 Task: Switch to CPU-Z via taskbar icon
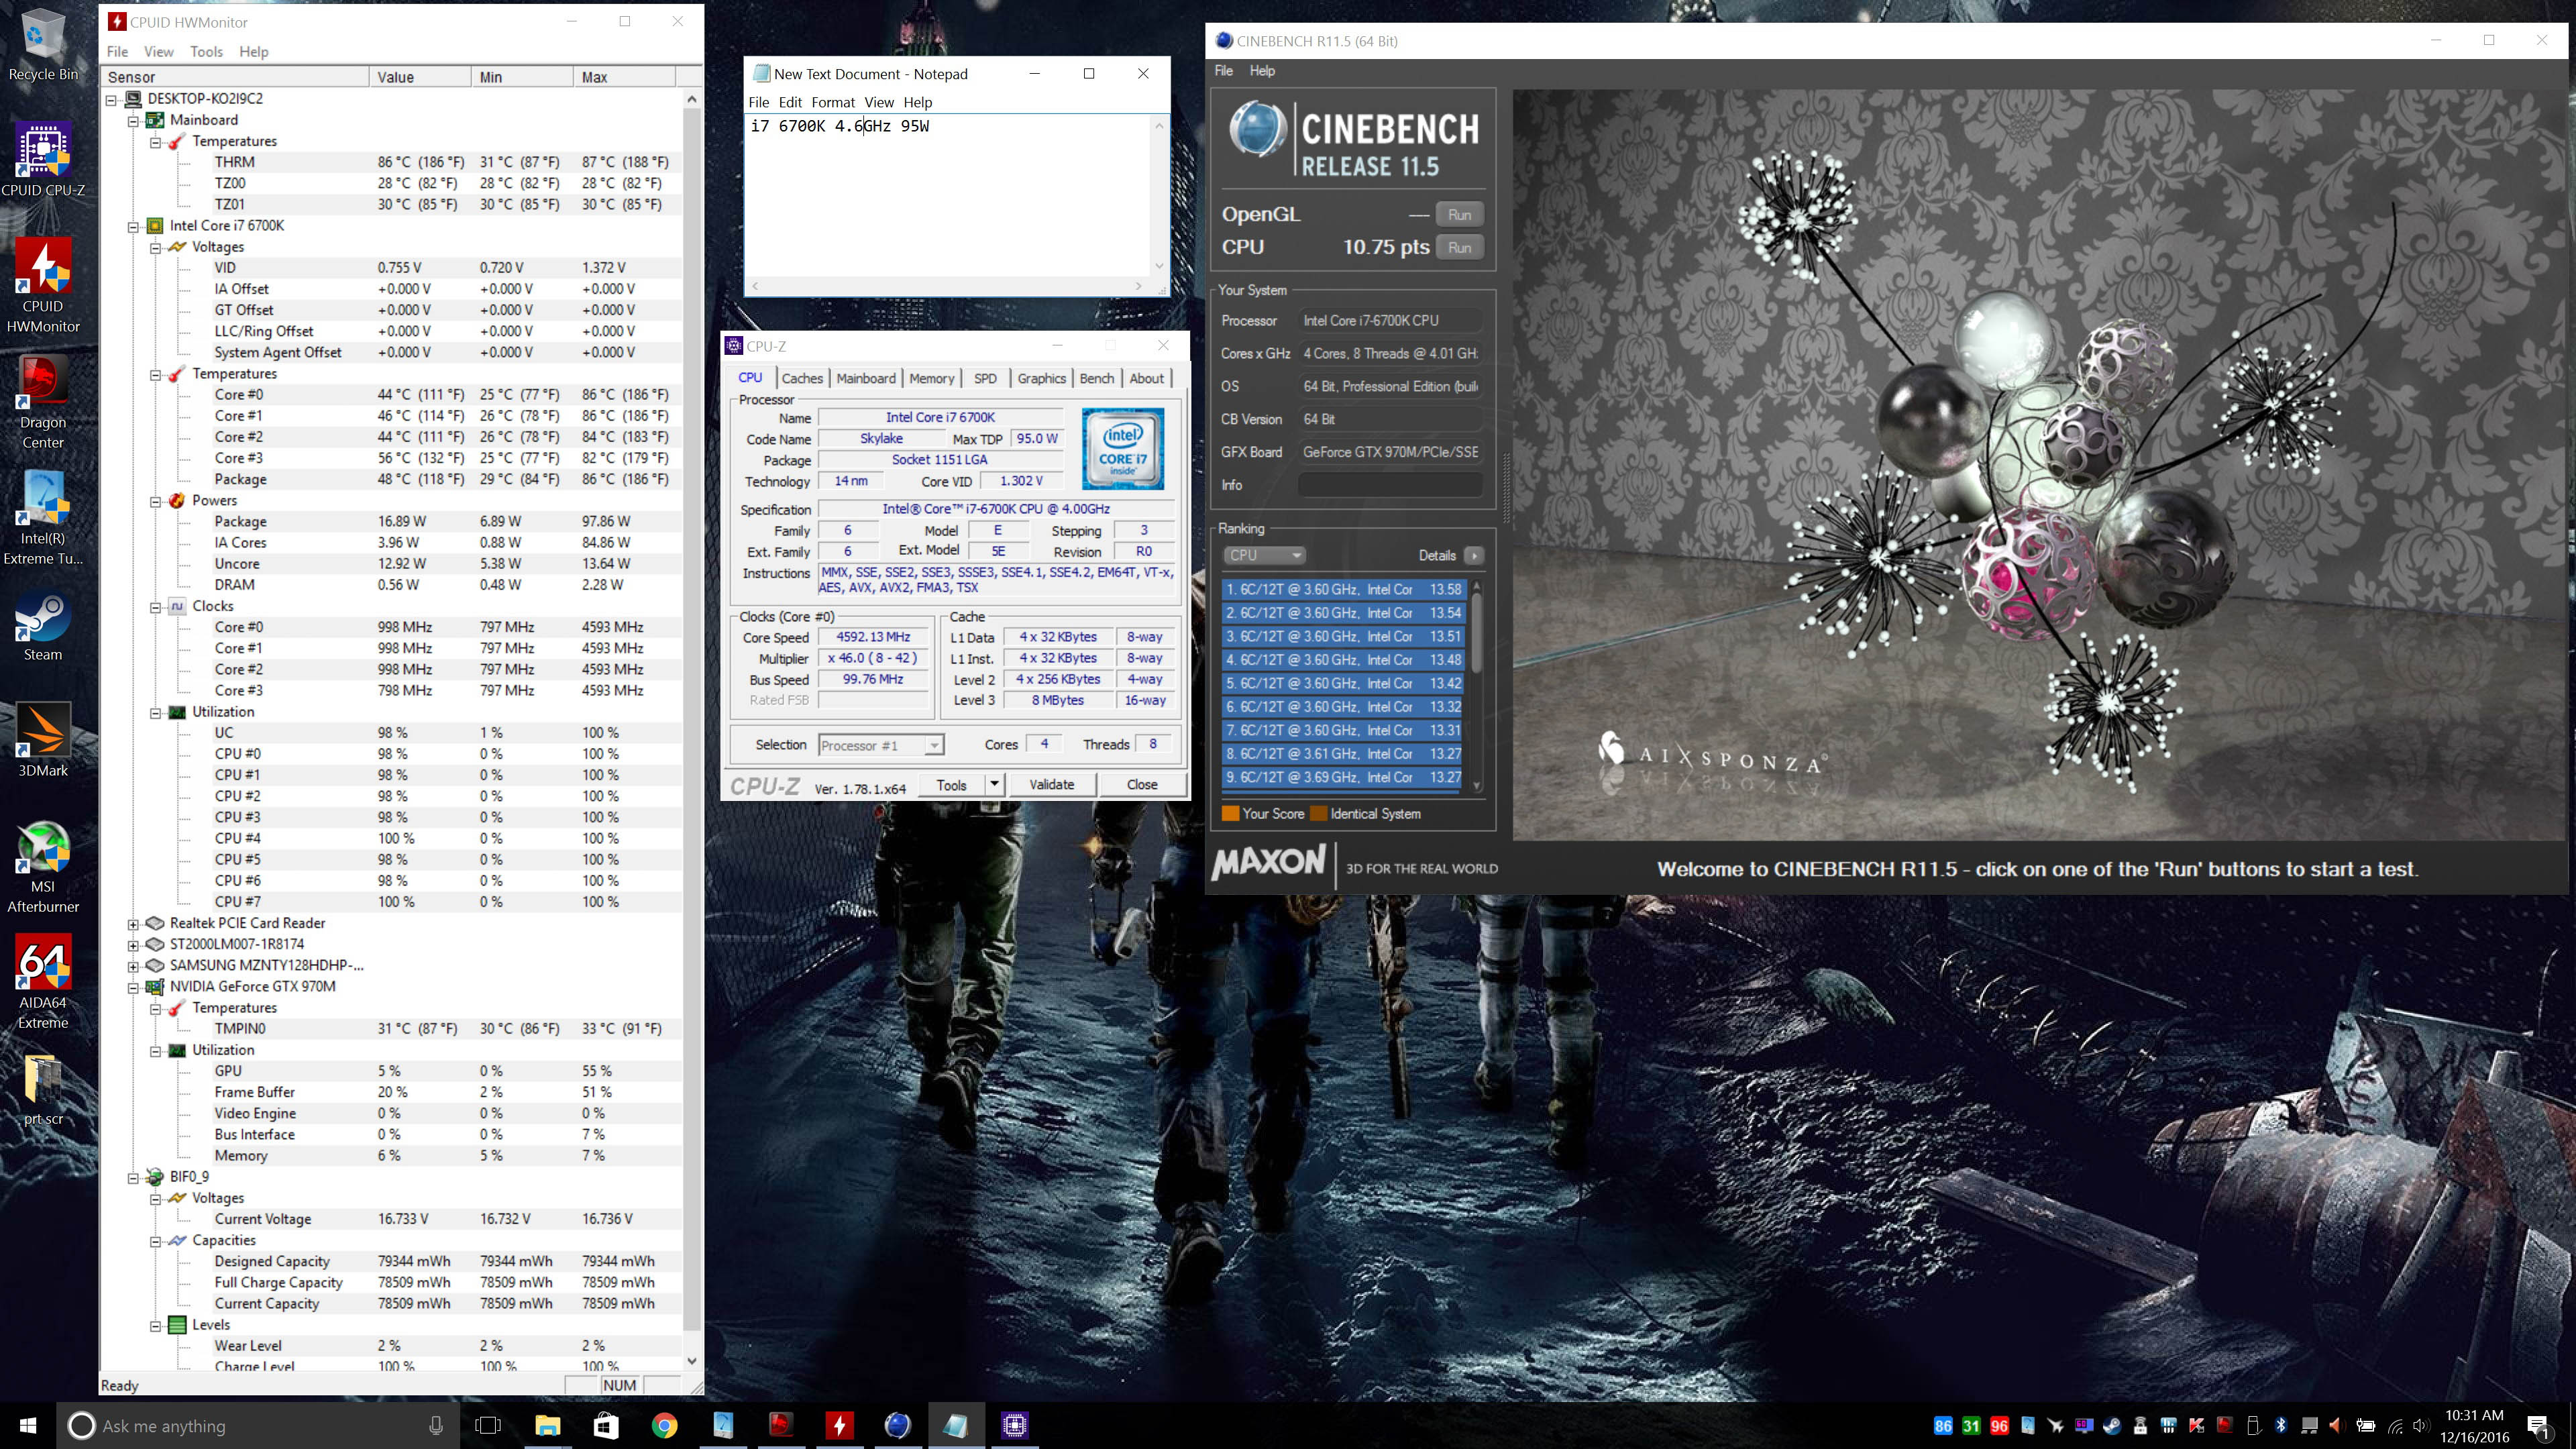coord(1014,1425)
